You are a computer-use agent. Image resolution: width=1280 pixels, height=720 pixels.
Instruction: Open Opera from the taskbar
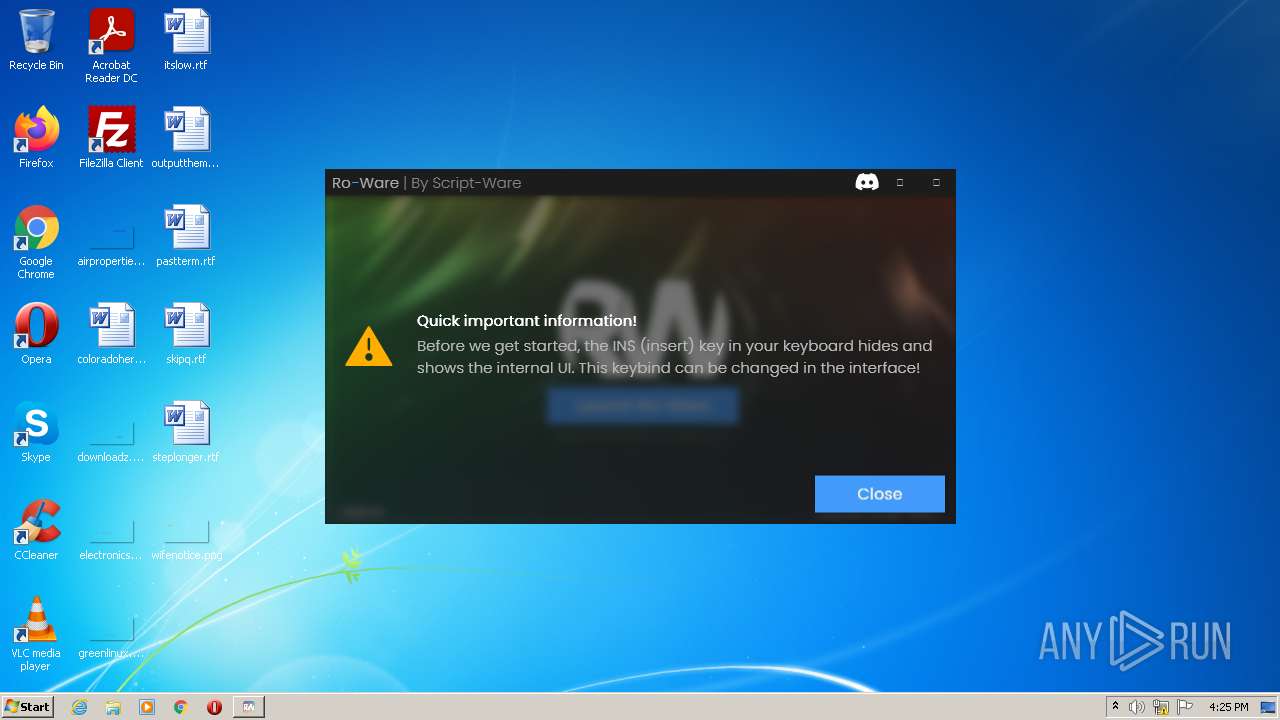pyautogui.click(x=214, y=707)
